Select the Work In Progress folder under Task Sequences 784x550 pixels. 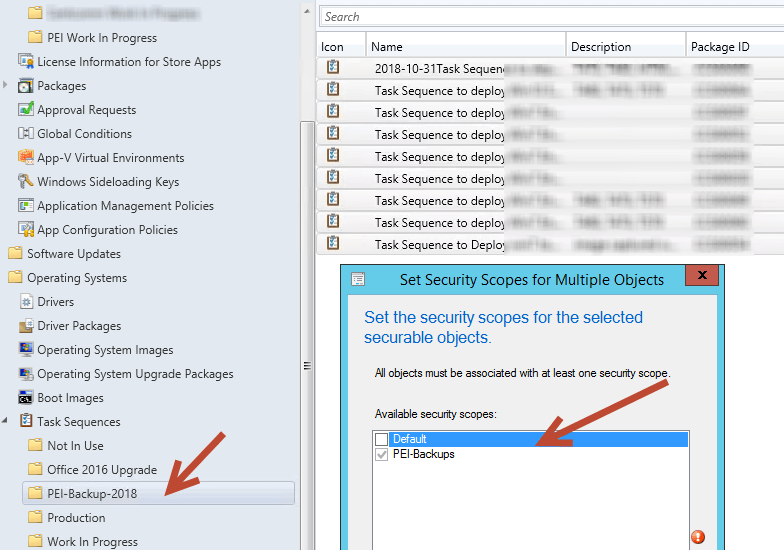click(92, 542)
